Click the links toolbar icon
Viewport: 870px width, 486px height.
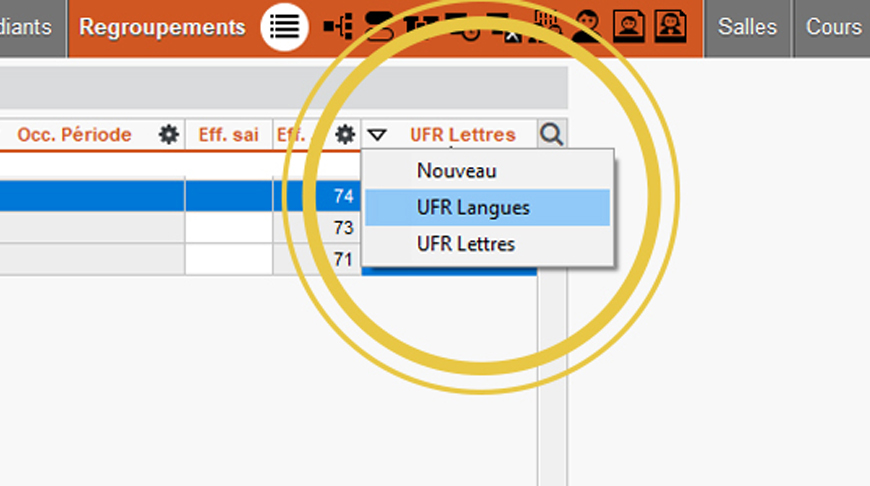pyautogui.click(x=379, y=27)
